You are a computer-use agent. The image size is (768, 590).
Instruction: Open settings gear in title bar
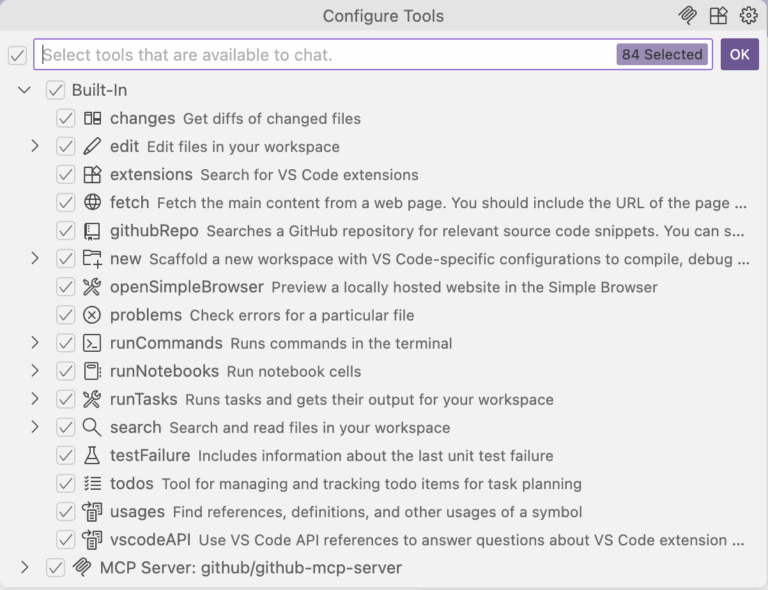[x=748, y=15]
